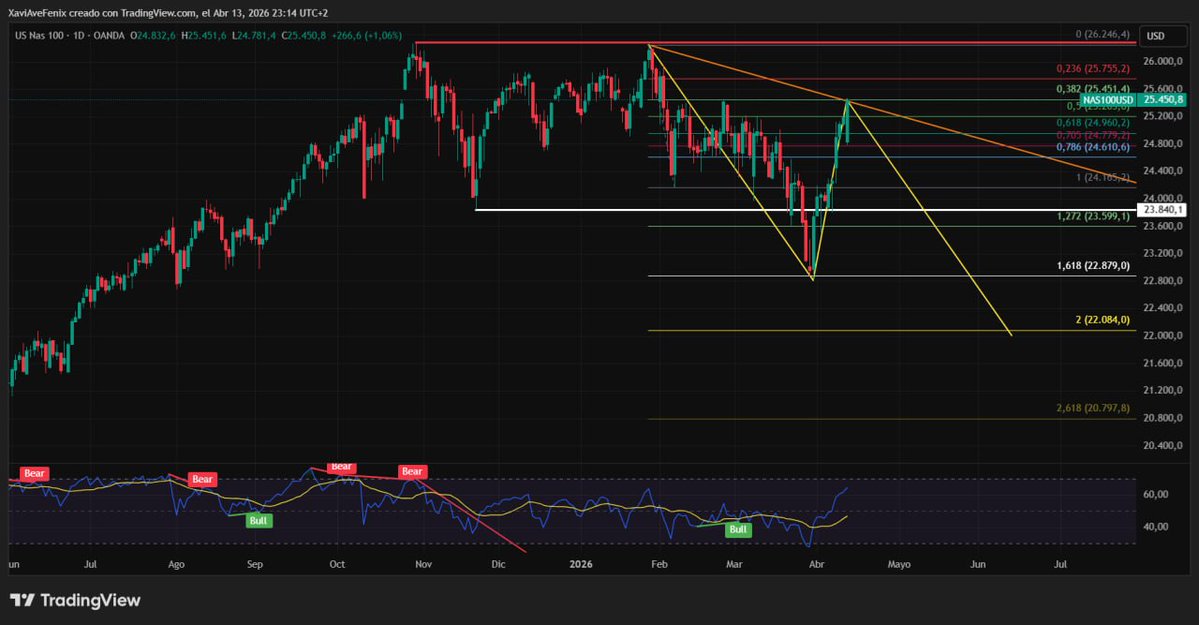Click the 24.800,0 price axis label

[1162, 144]
